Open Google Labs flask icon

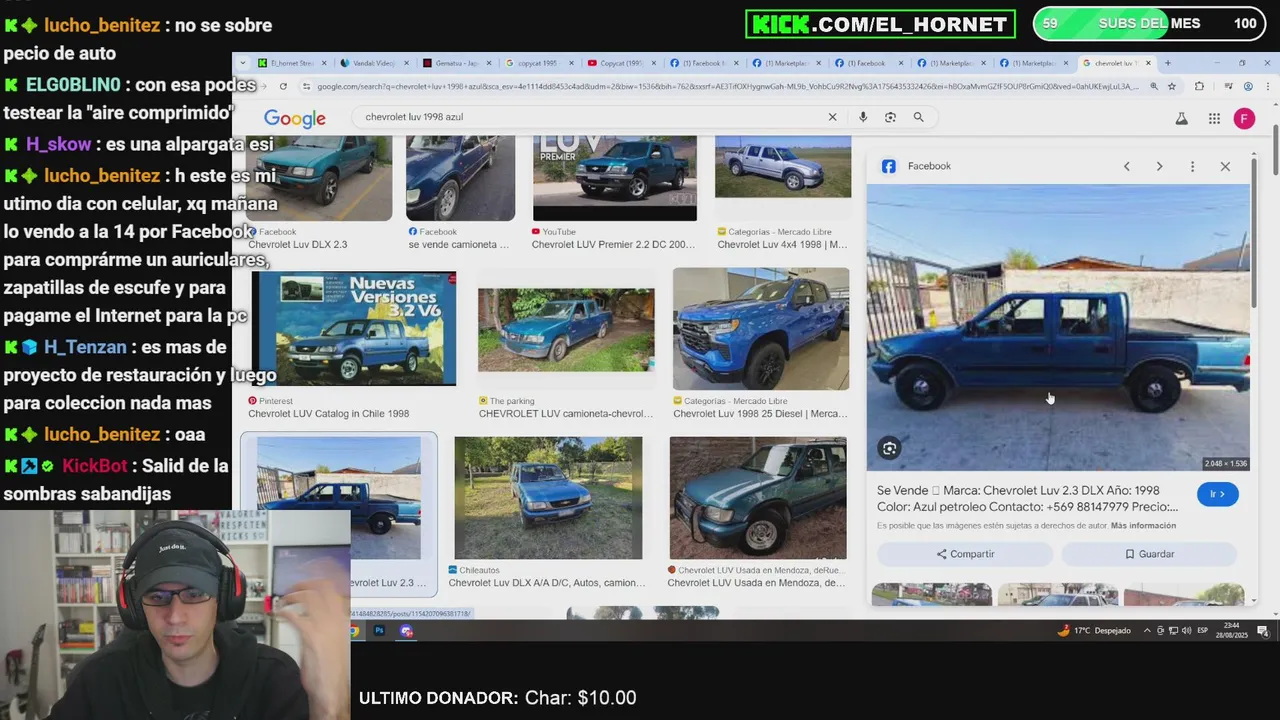point(1181,119)
